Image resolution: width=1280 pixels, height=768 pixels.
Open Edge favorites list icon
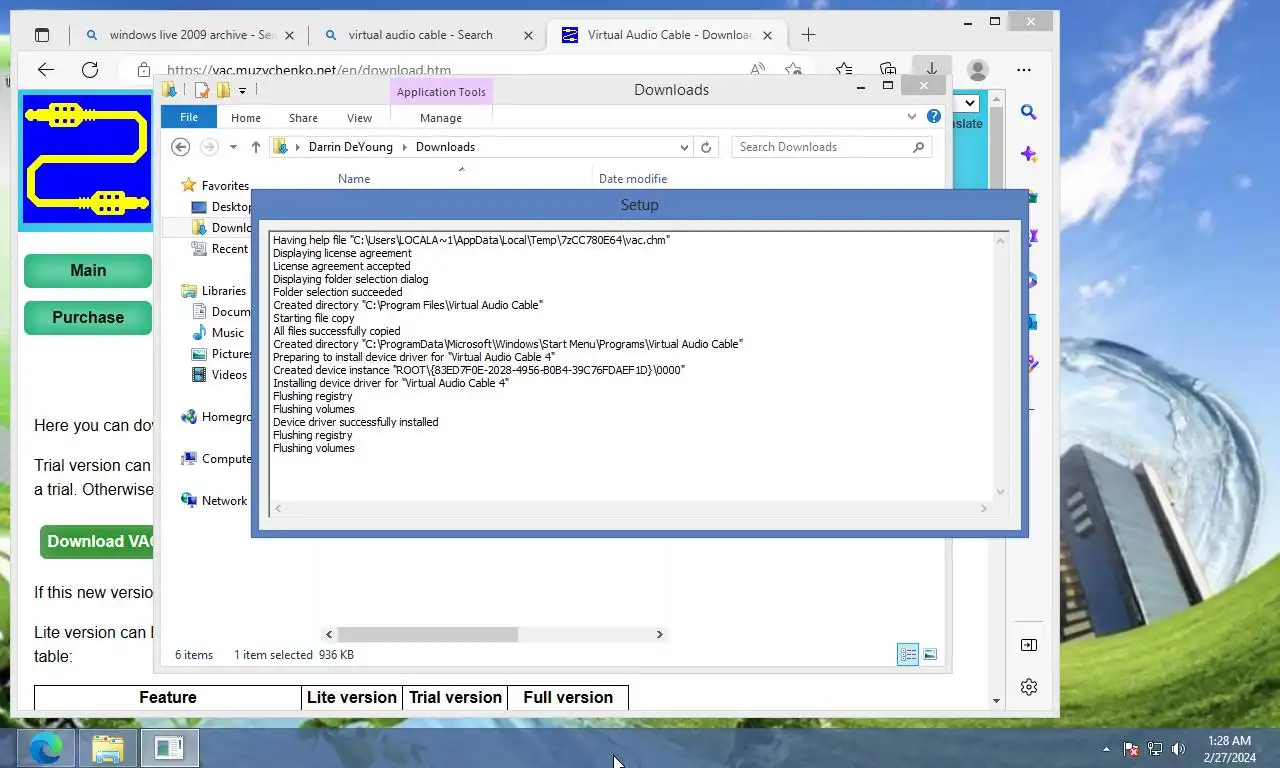[844, 70]
